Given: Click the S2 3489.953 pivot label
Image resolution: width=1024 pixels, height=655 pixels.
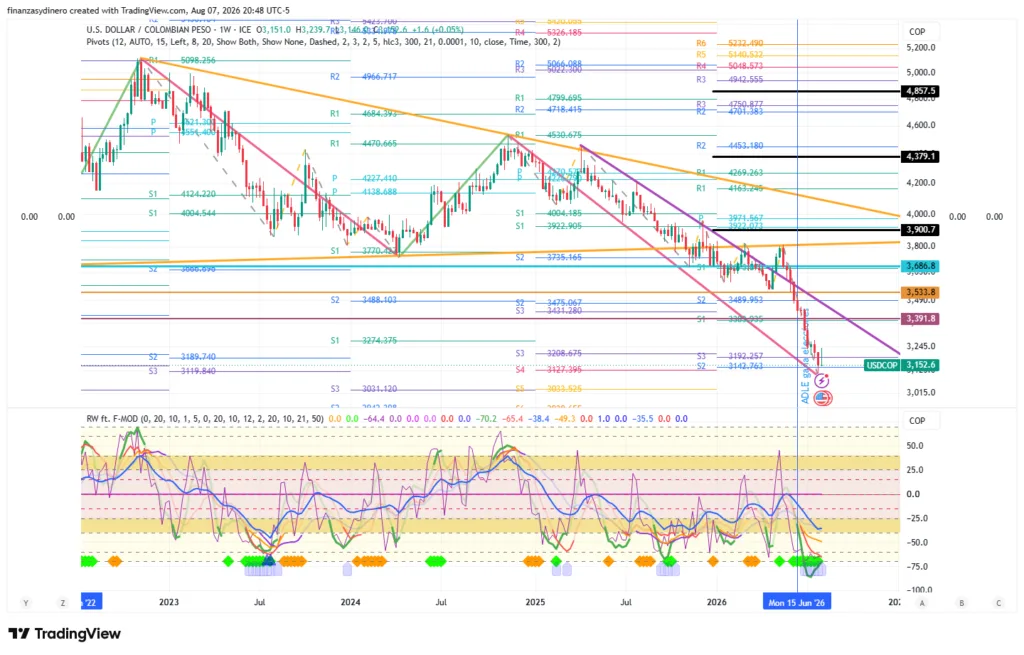Looking at the screenshot, I should pos(729,300).
